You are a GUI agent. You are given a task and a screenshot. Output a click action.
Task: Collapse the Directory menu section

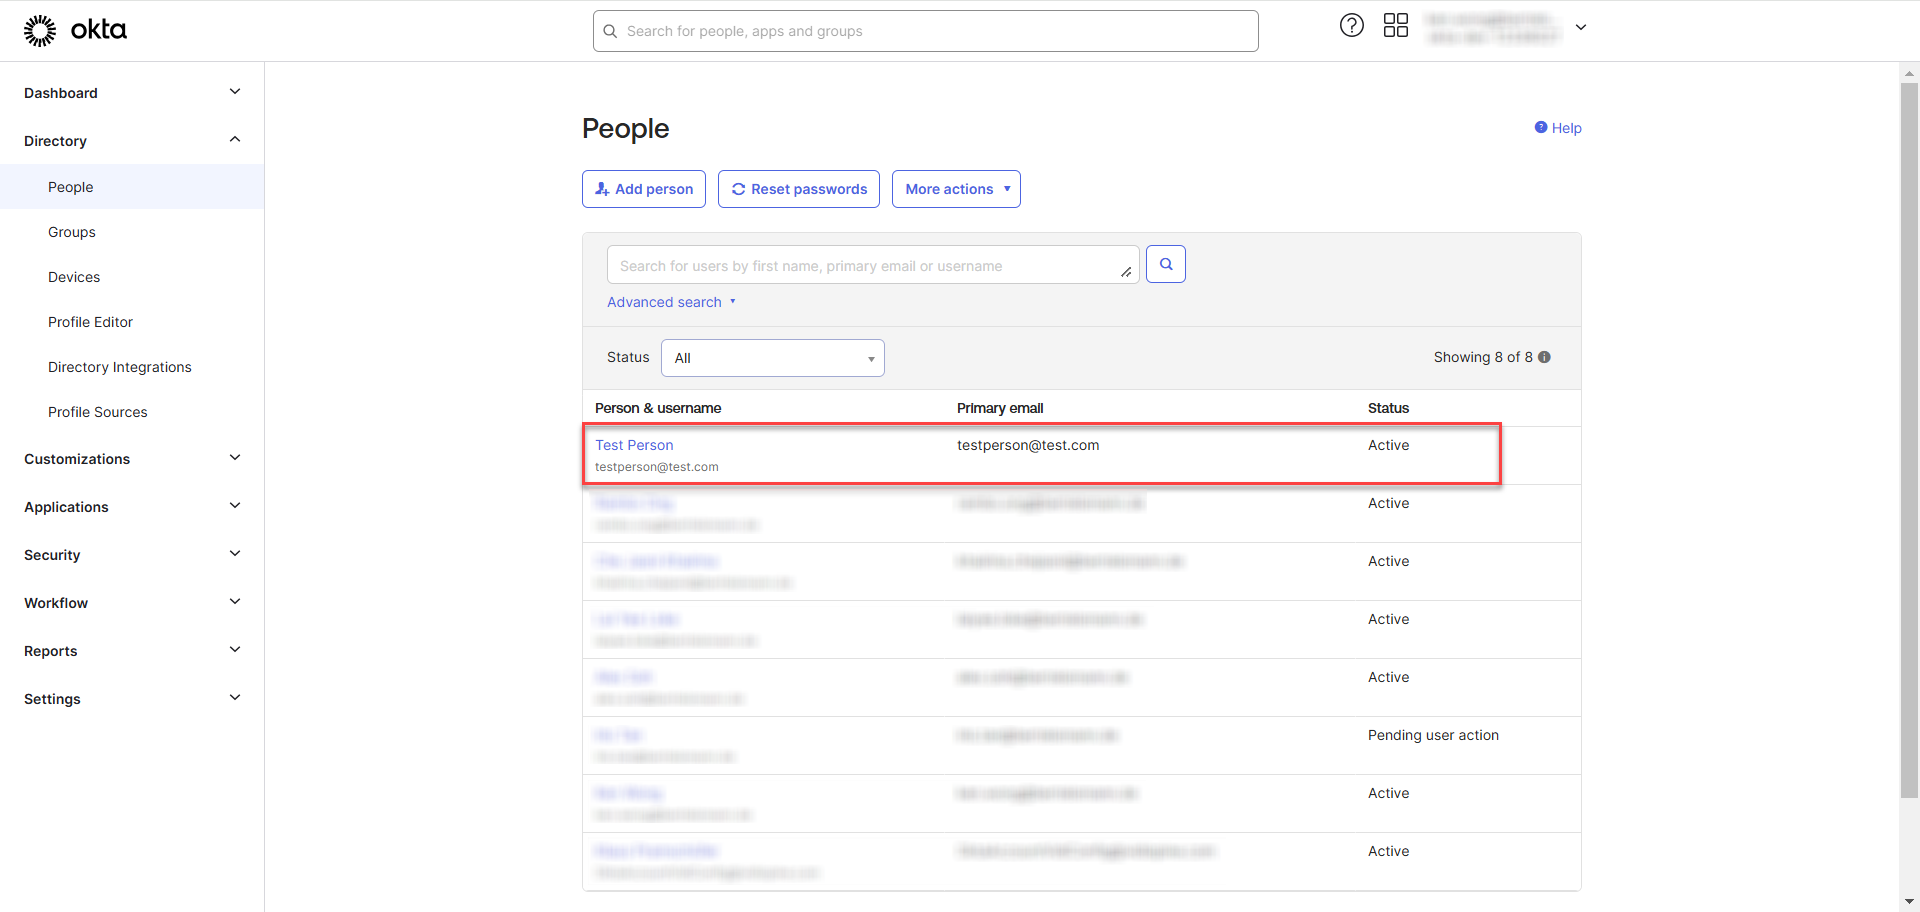tap(235, 140)
